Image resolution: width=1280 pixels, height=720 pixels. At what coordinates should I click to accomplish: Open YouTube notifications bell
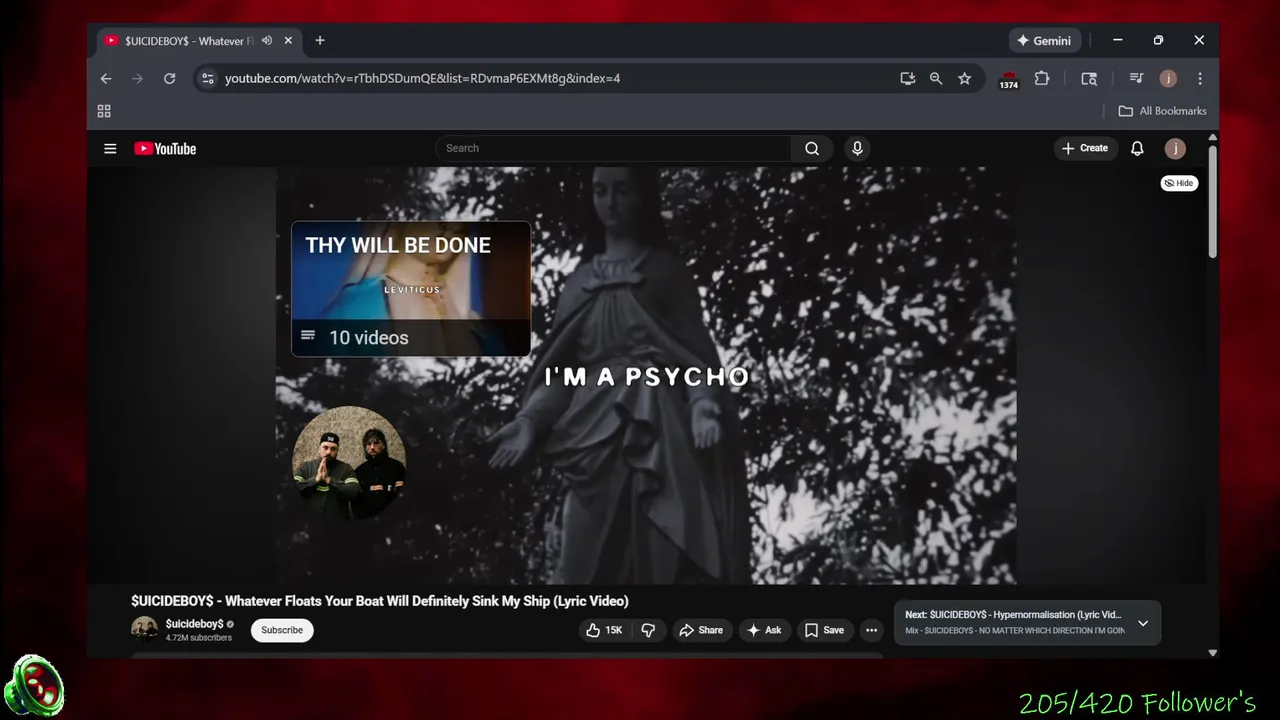[1137, 148]
